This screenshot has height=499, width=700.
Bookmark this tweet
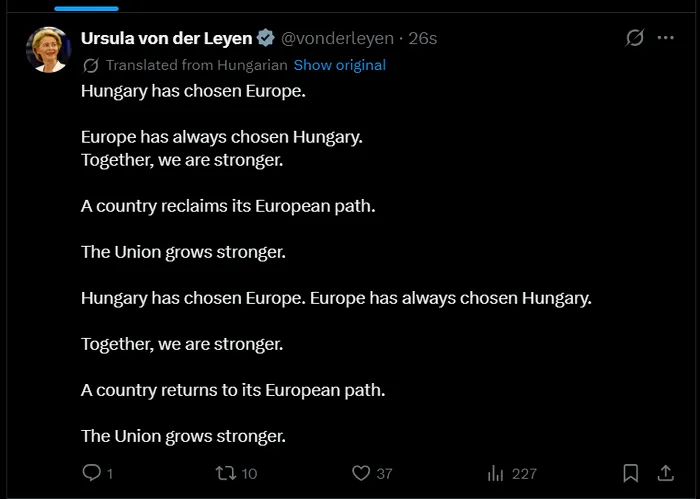point(631,472)
